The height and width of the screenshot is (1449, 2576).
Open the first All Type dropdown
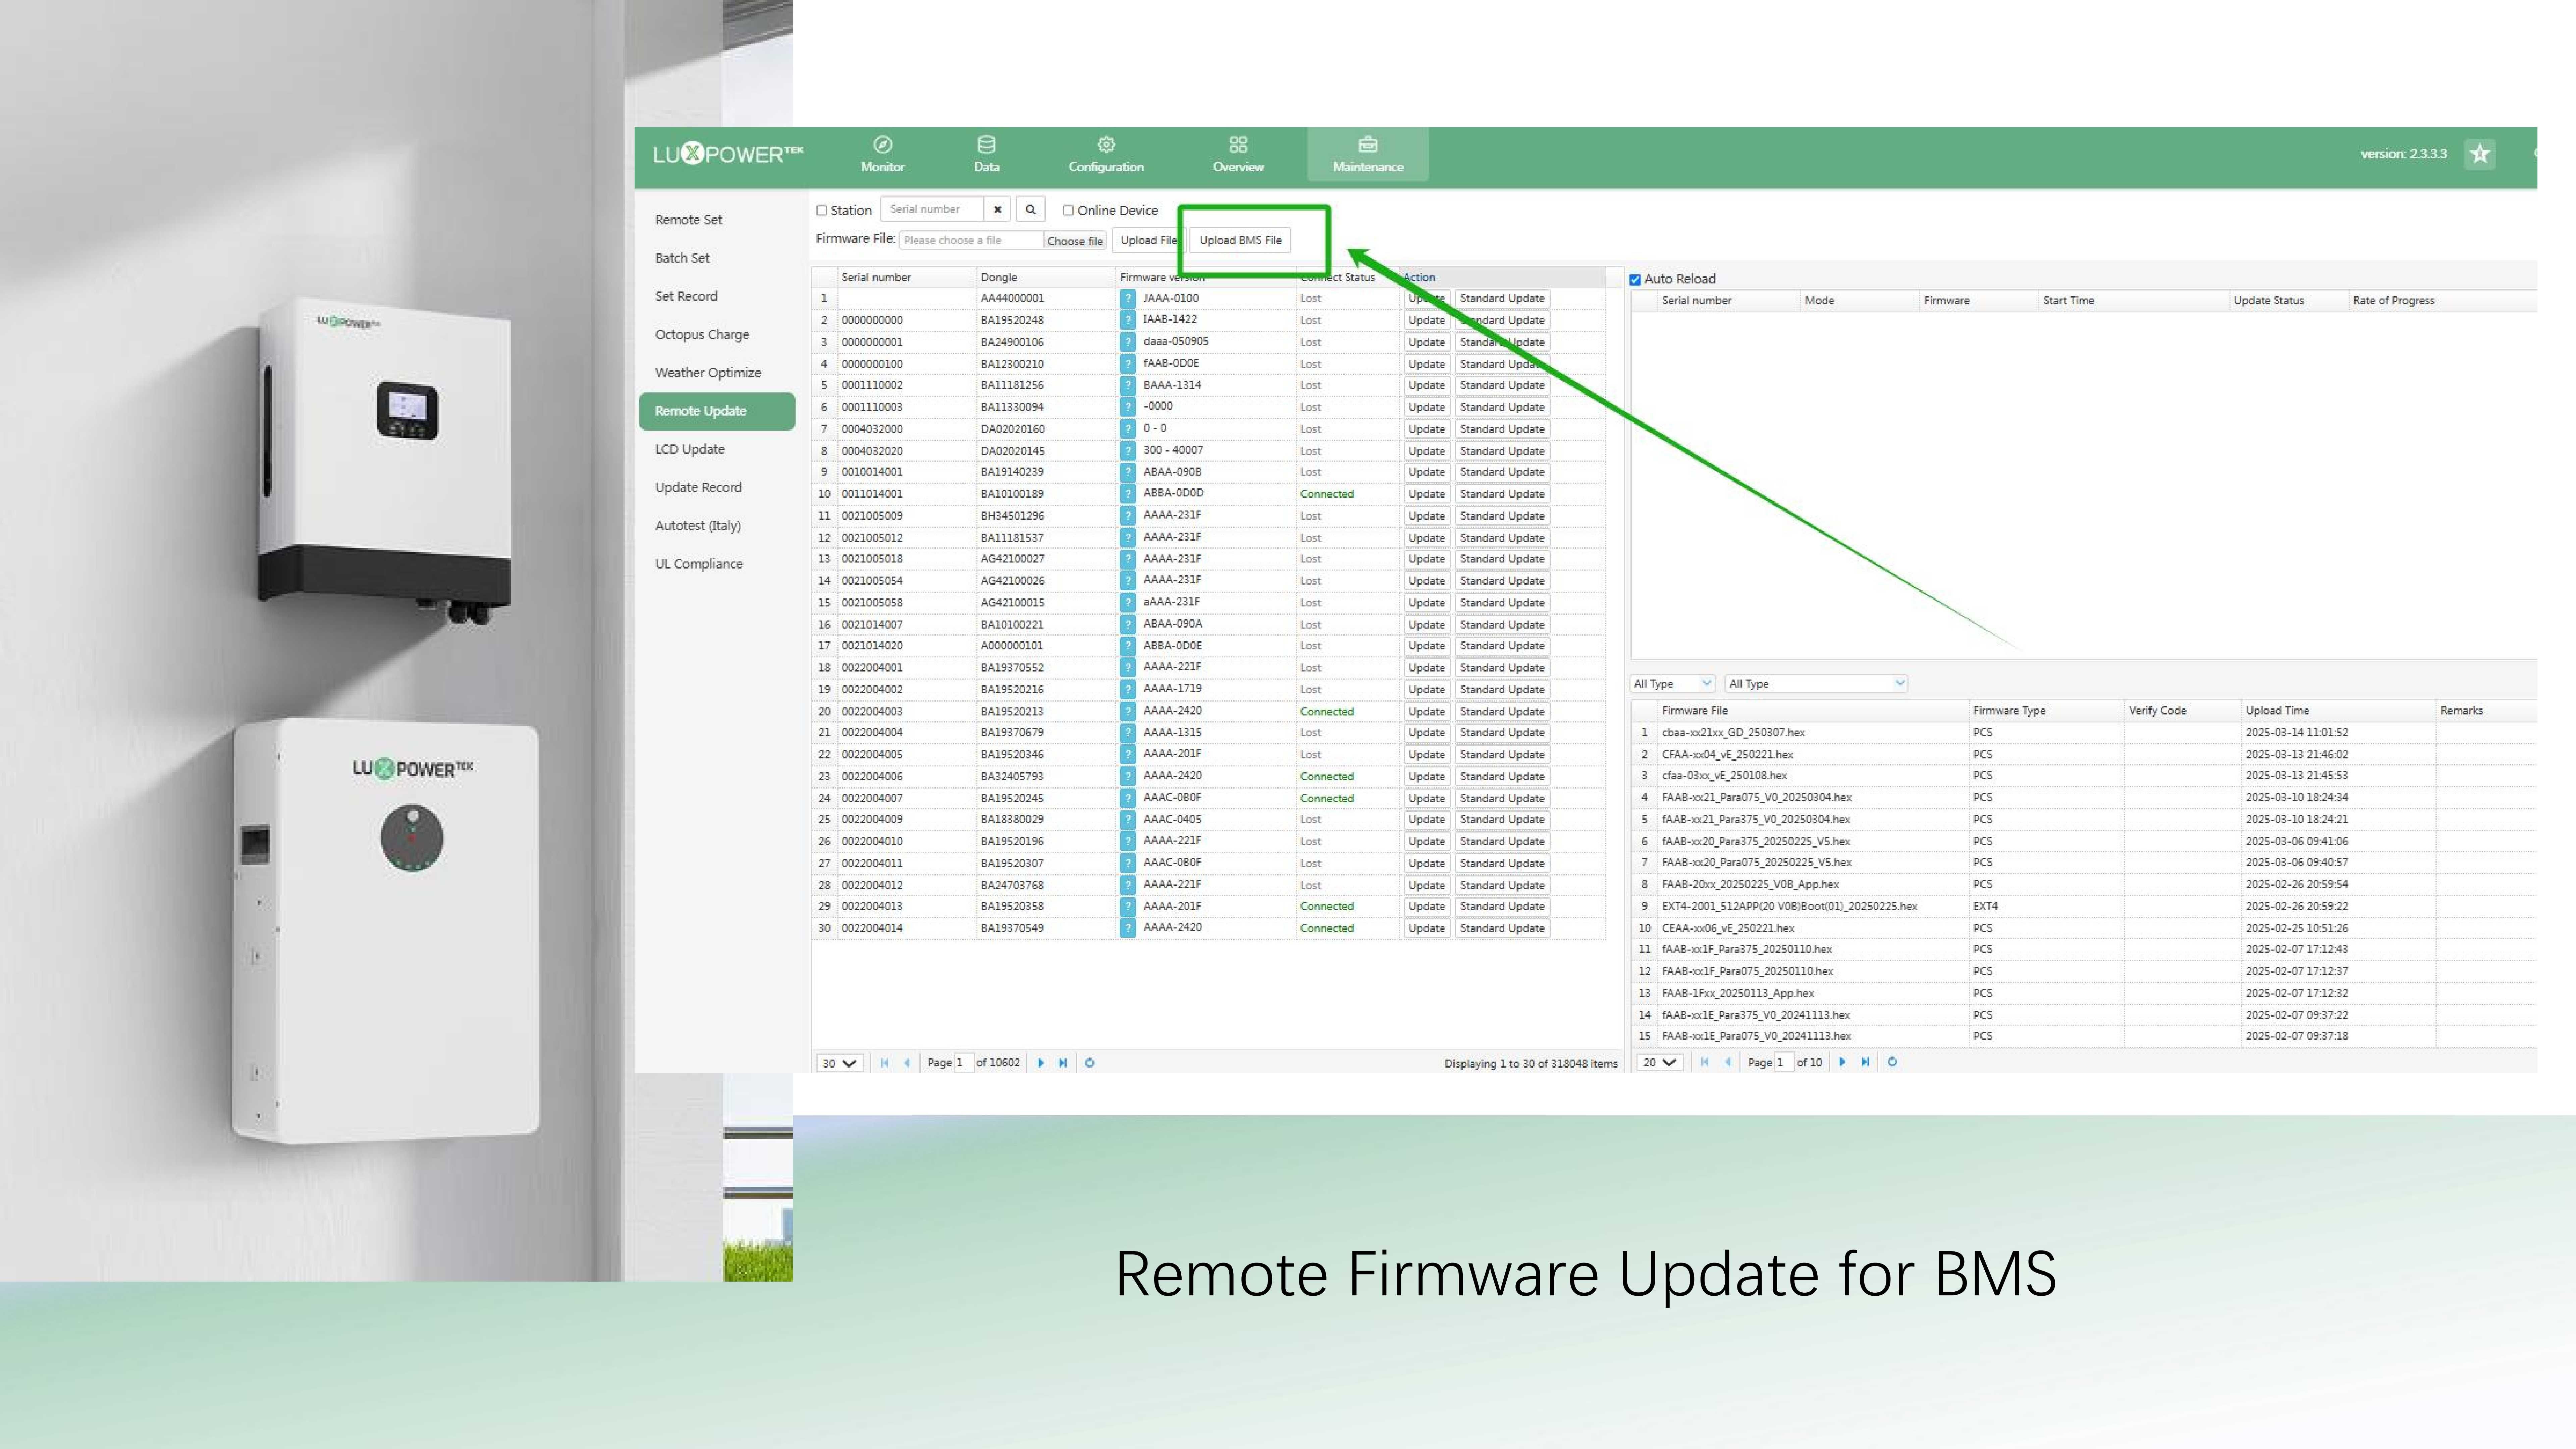(1672, 684)
